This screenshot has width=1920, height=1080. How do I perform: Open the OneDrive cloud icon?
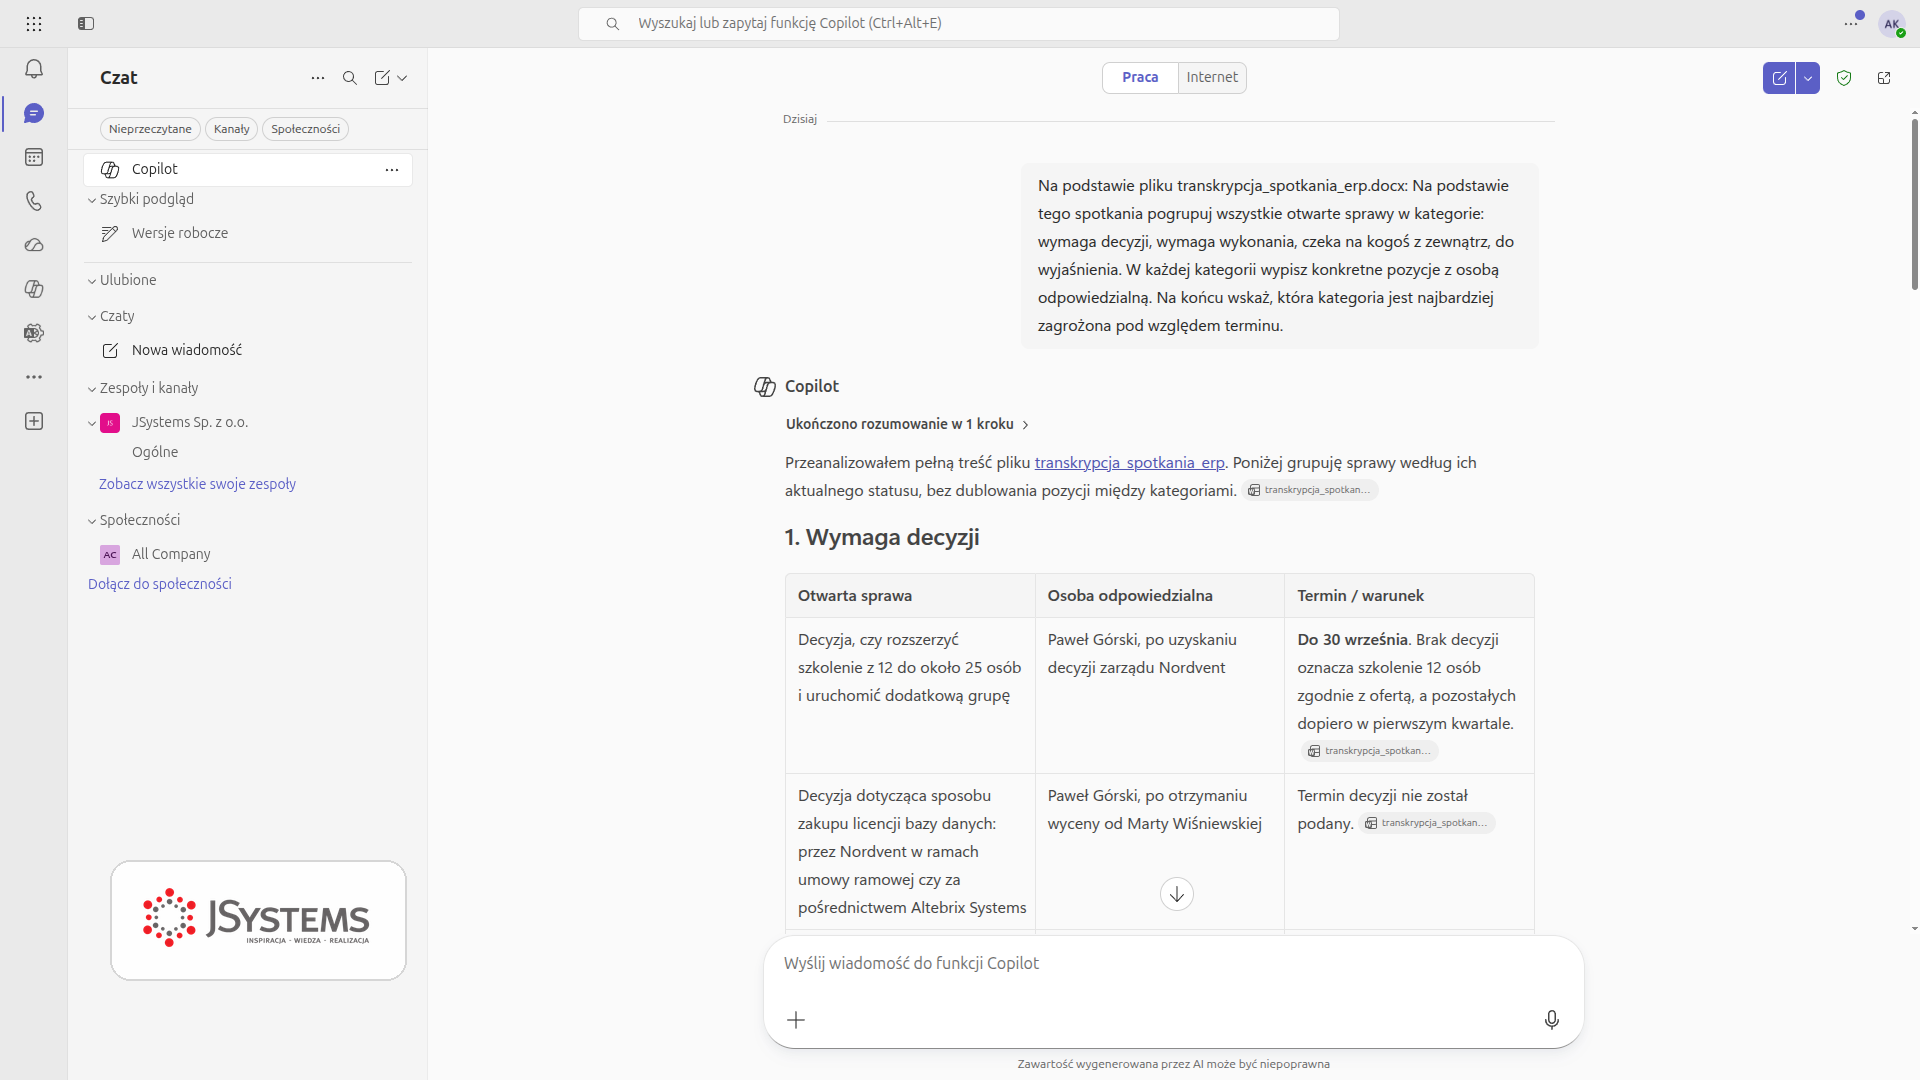point(34,245)
